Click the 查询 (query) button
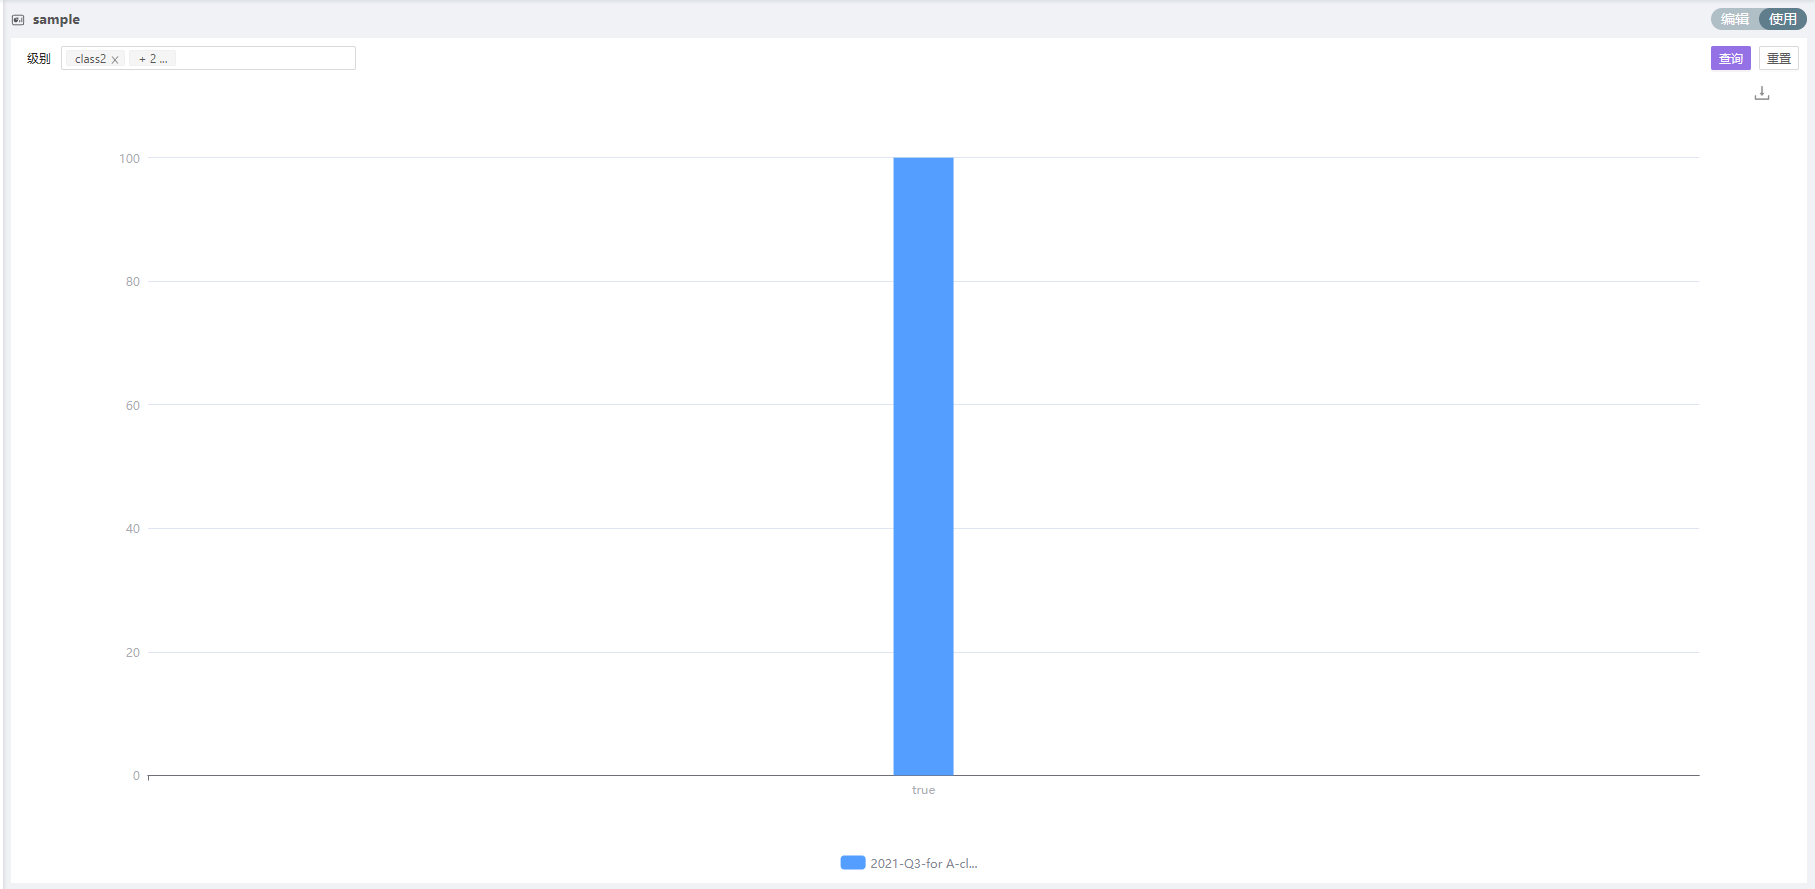Screen dimensions: 1815x889 1730,58
